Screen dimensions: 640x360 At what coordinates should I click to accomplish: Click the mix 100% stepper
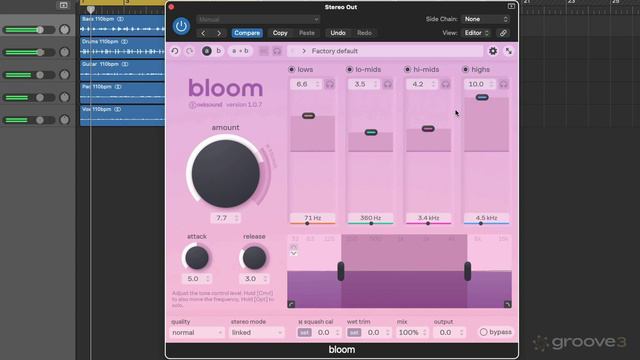(x=412, y=333)
